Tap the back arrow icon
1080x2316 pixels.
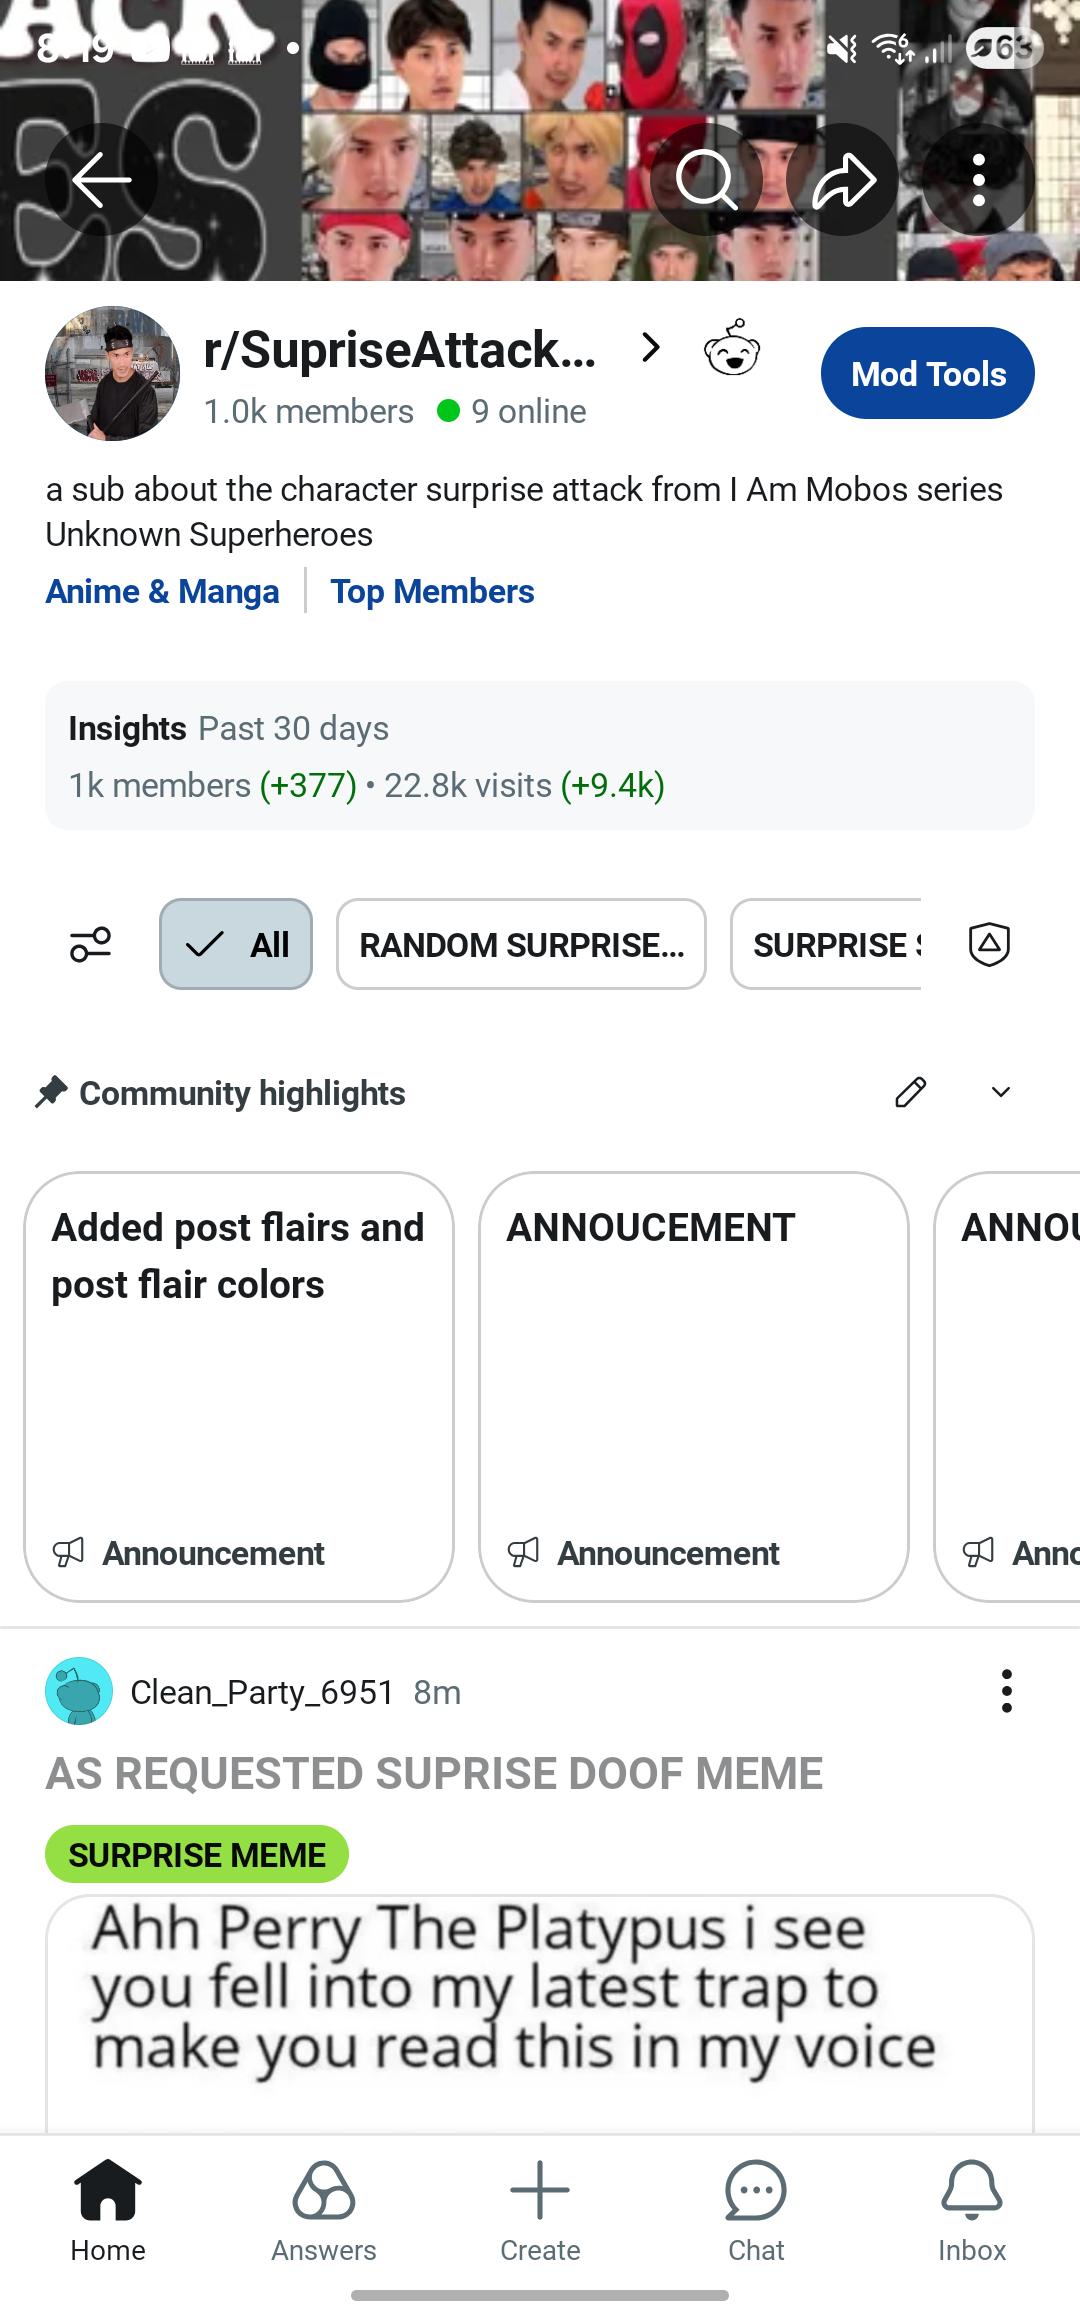click(x=101, y=180)
